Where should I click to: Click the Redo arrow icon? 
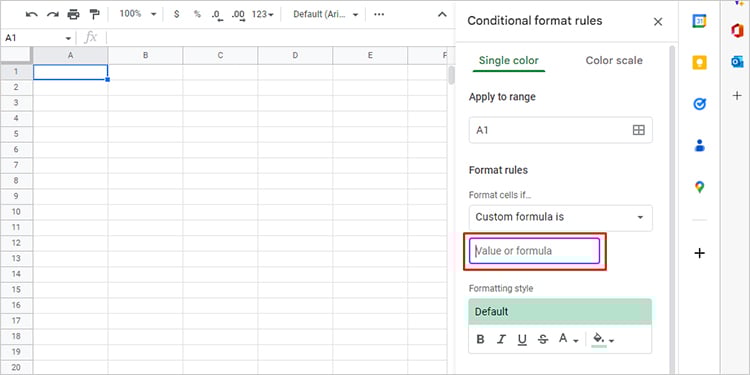coord(52,14)
